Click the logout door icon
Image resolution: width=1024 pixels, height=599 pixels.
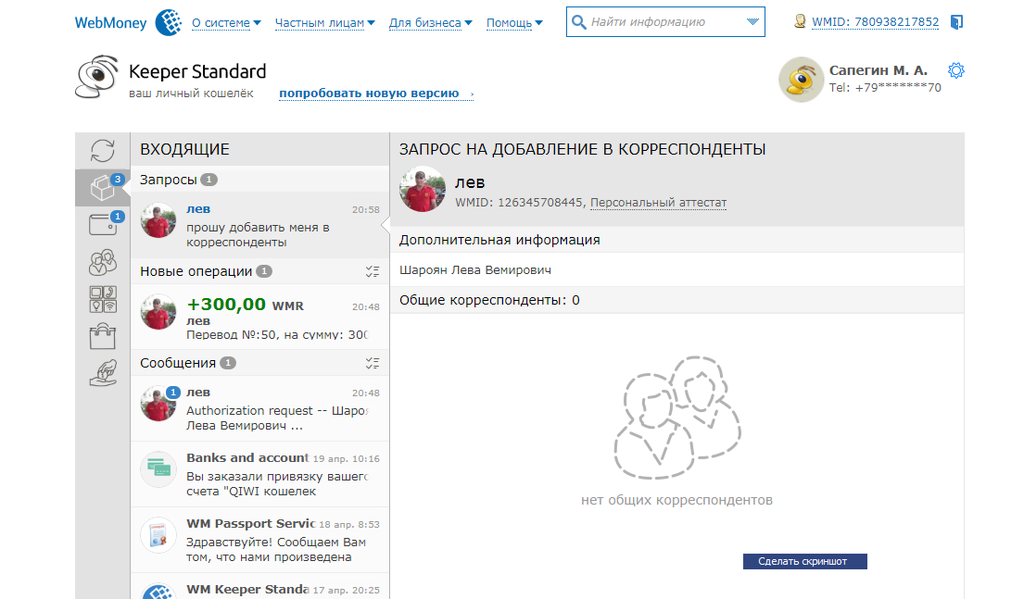coord(957,22)
